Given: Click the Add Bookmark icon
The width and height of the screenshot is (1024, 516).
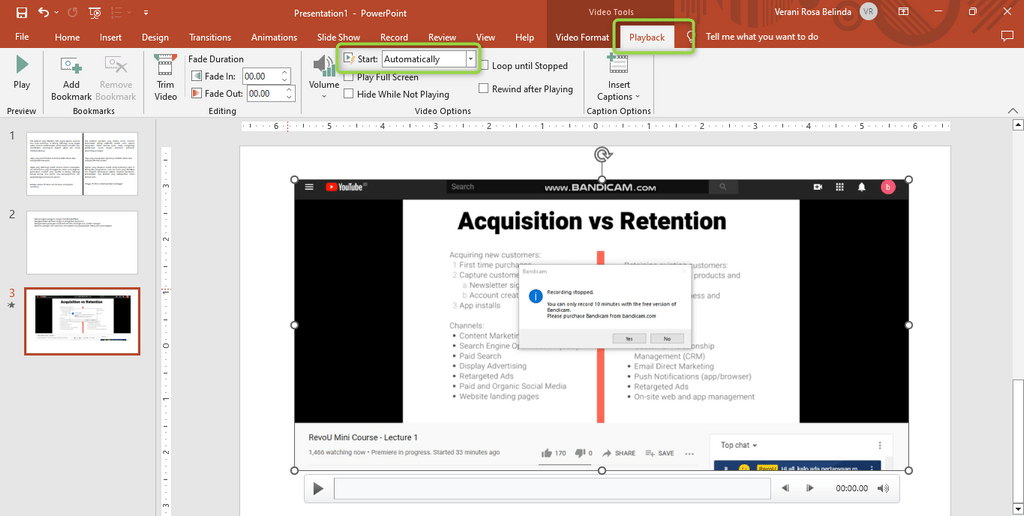Looking at the screenshot, I should pyautogui.click(x=71, y=67).
